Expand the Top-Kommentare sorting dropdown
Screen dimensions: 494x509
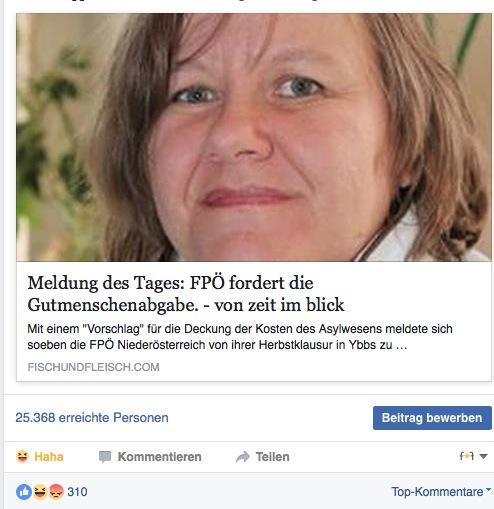(441, 491)
